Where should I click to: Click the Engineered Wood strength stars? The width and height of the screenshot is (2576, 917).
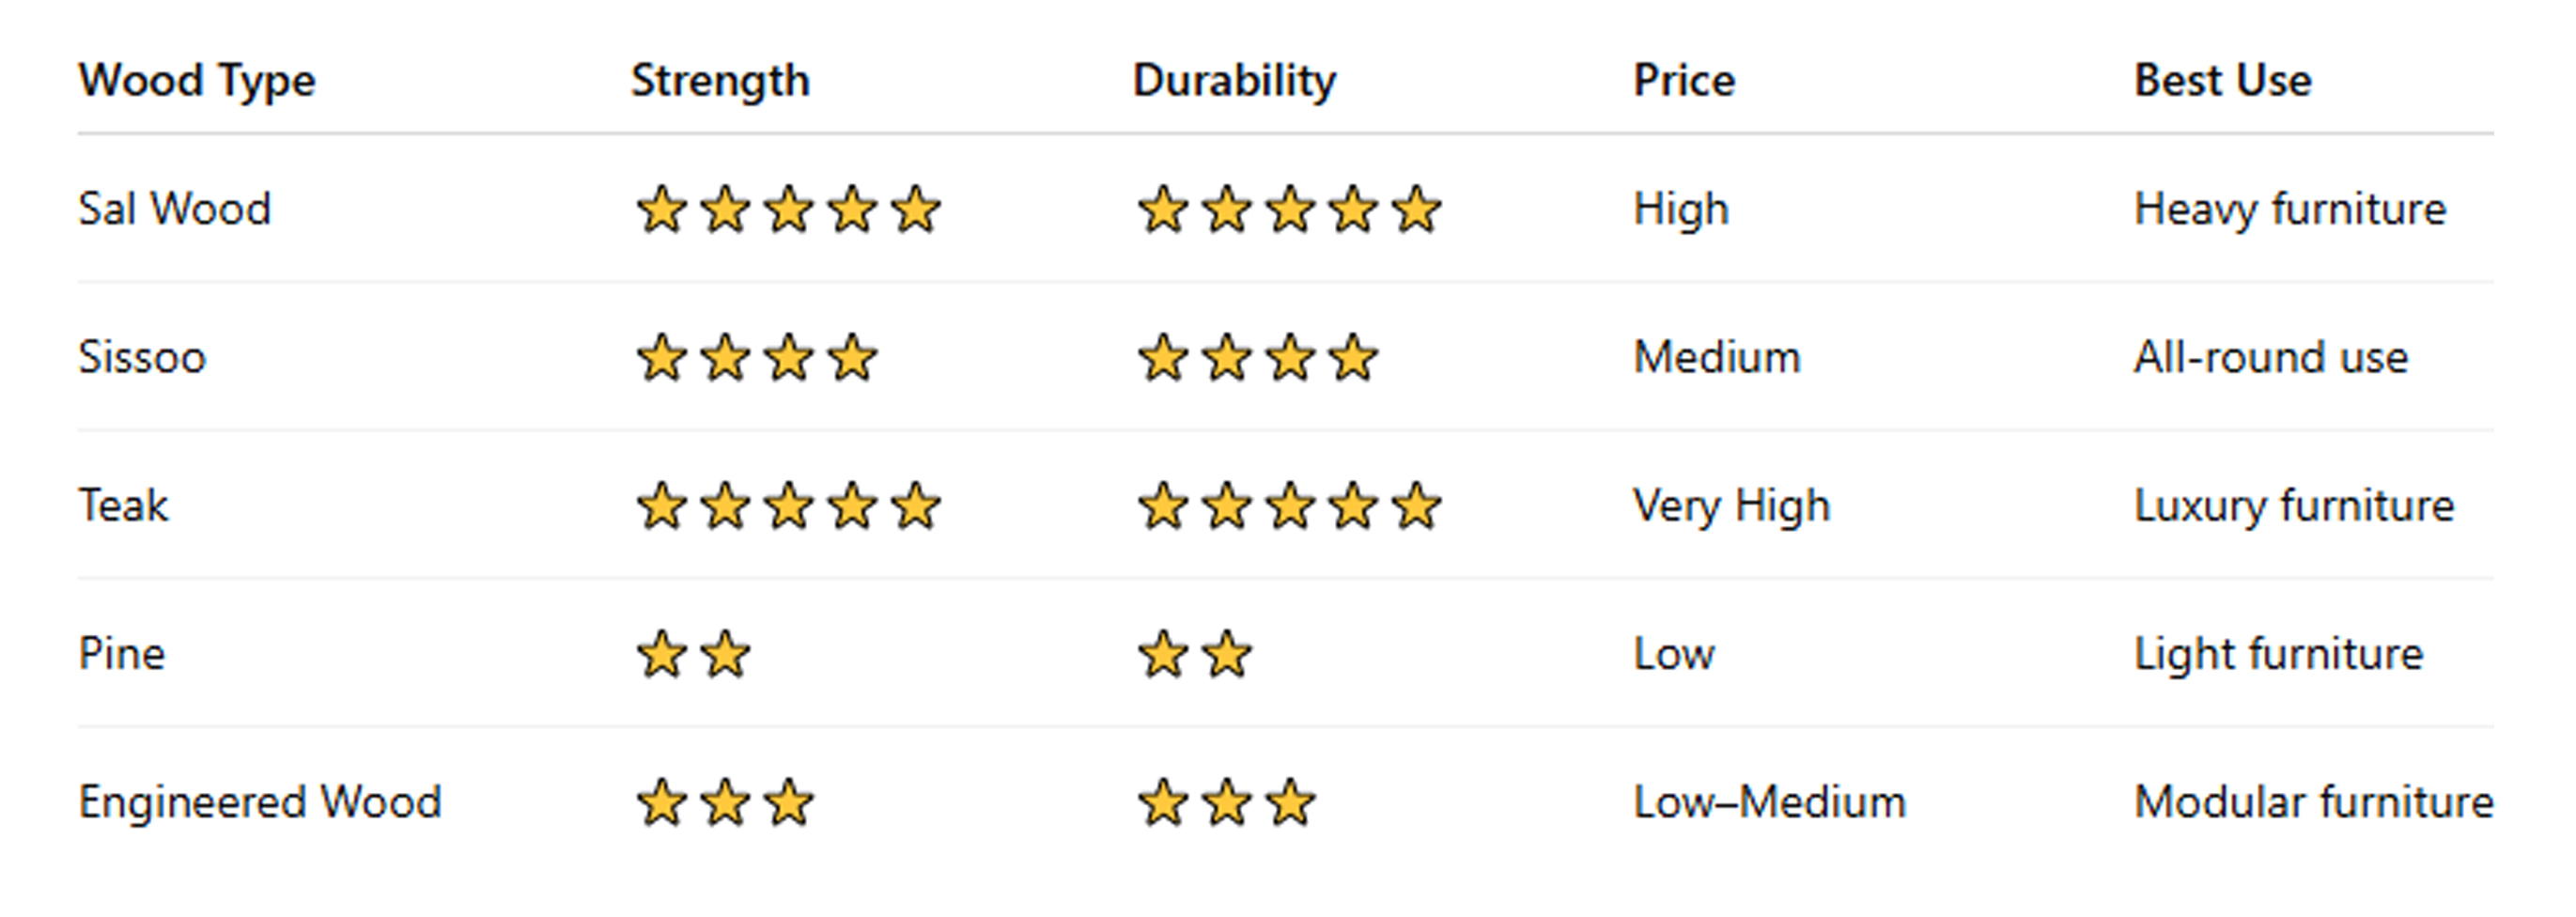tap(725, 803)
